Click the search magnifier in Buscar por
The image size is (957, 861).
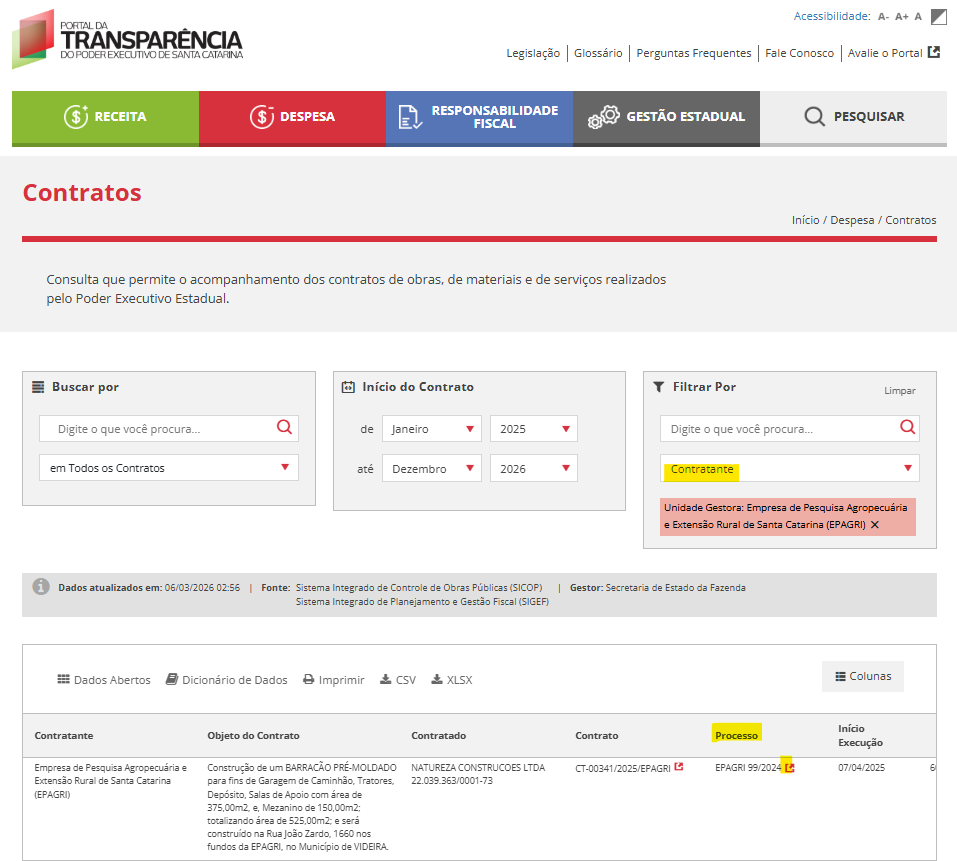[284, 428]
